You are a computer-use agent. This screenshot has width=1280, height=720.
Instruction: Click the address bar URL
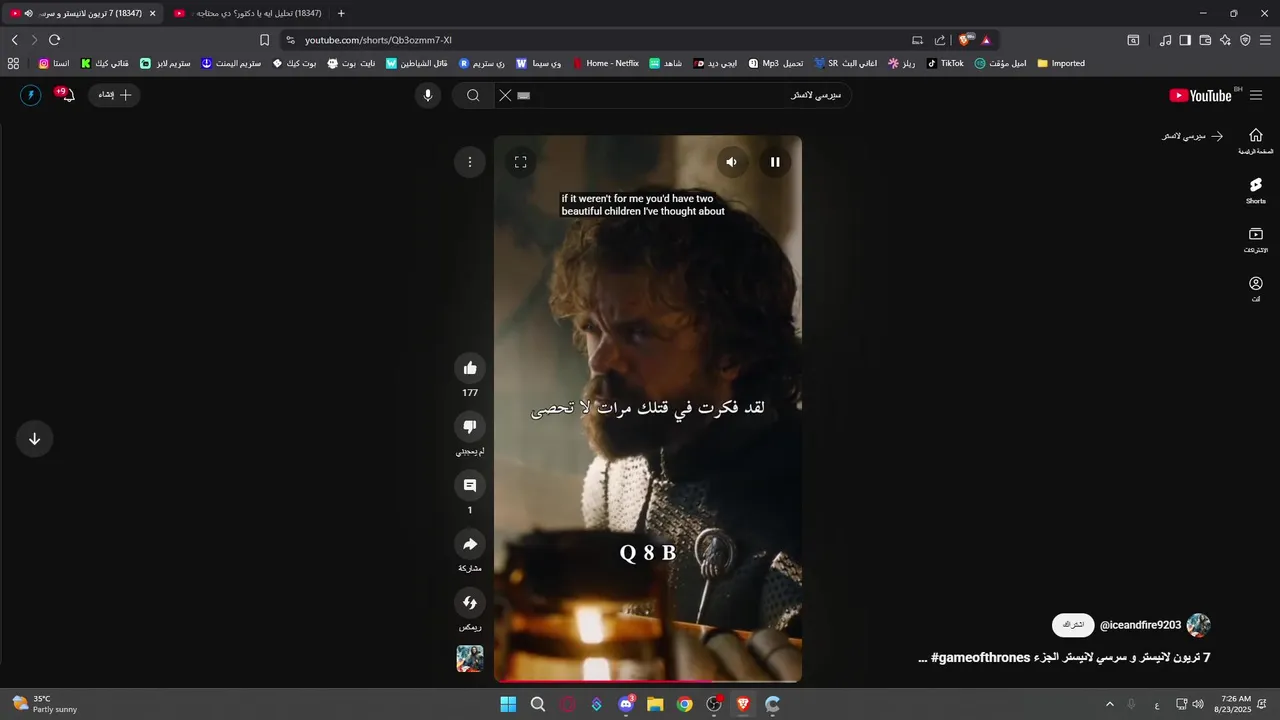(x=378, y=40)
